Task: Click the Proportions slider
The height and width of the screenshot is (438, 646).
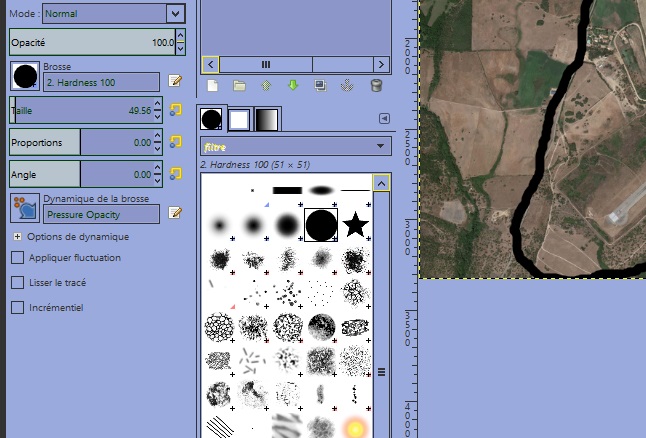Action: (x=81, y=142)
